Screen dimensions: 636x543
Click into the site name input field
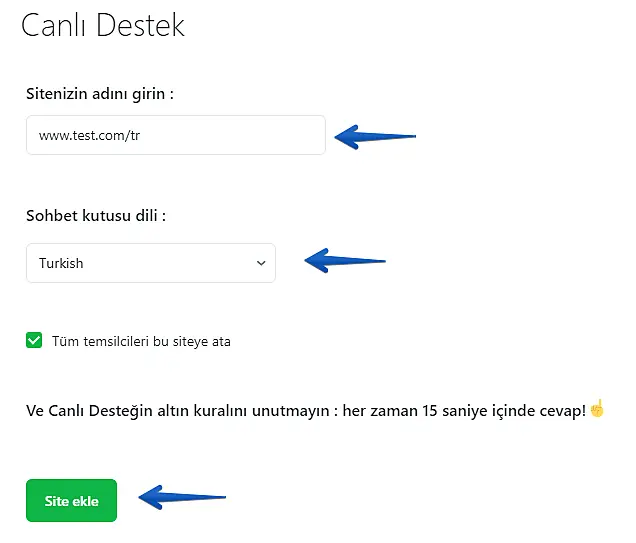pos(175,135)
